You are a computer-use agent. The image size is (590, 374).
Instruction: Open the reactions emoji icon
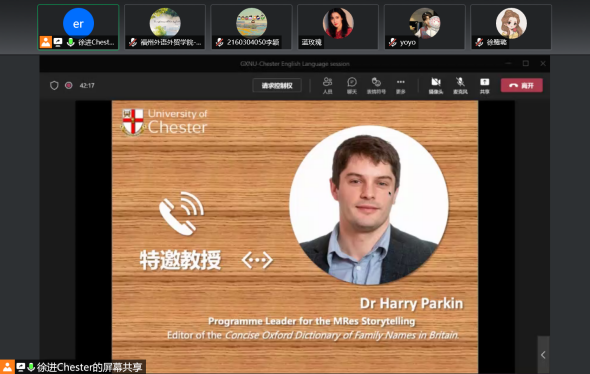pos(376,85)
